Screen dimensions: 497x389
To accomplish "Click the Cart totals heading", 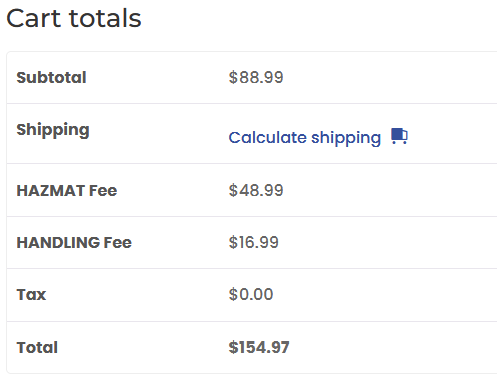I will tap(74, 18).
